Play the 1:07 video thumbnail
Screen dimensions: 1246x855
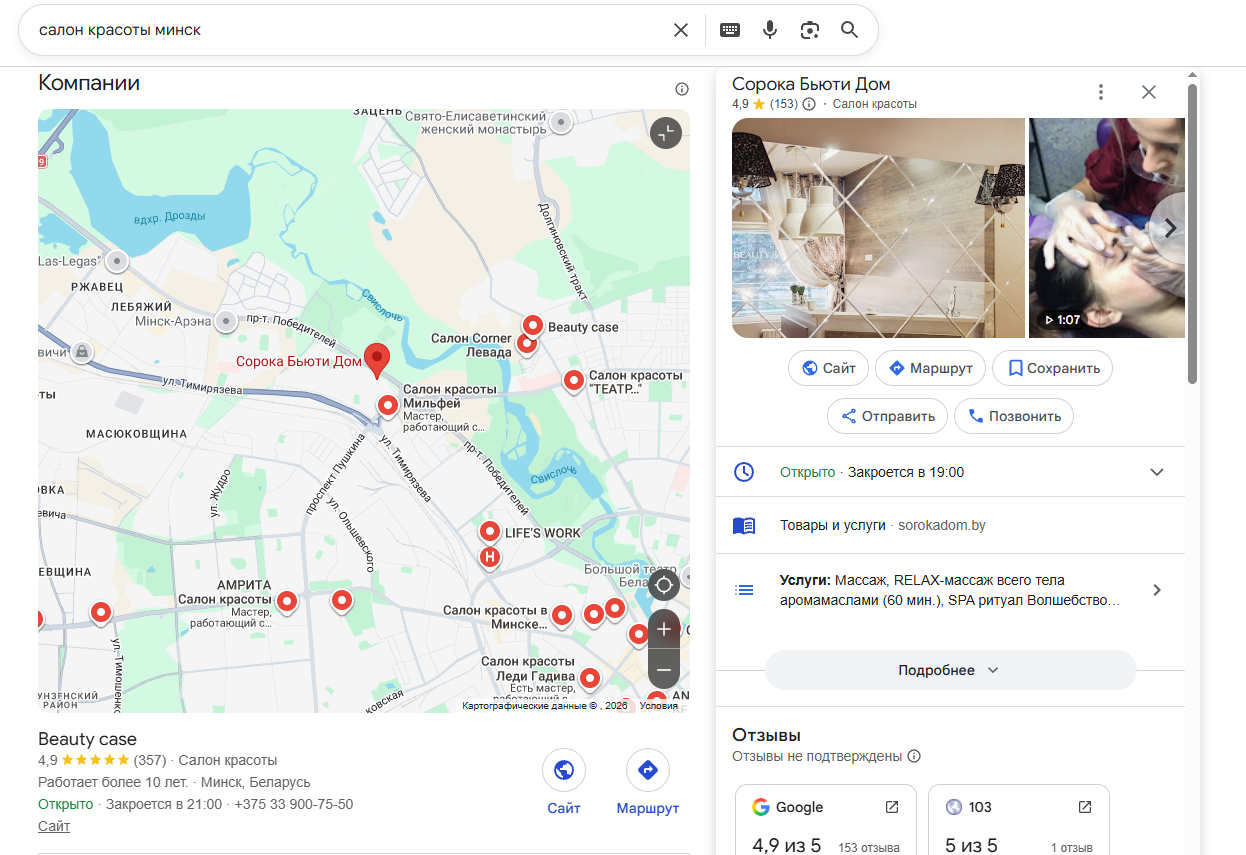tap(1107, 228)
